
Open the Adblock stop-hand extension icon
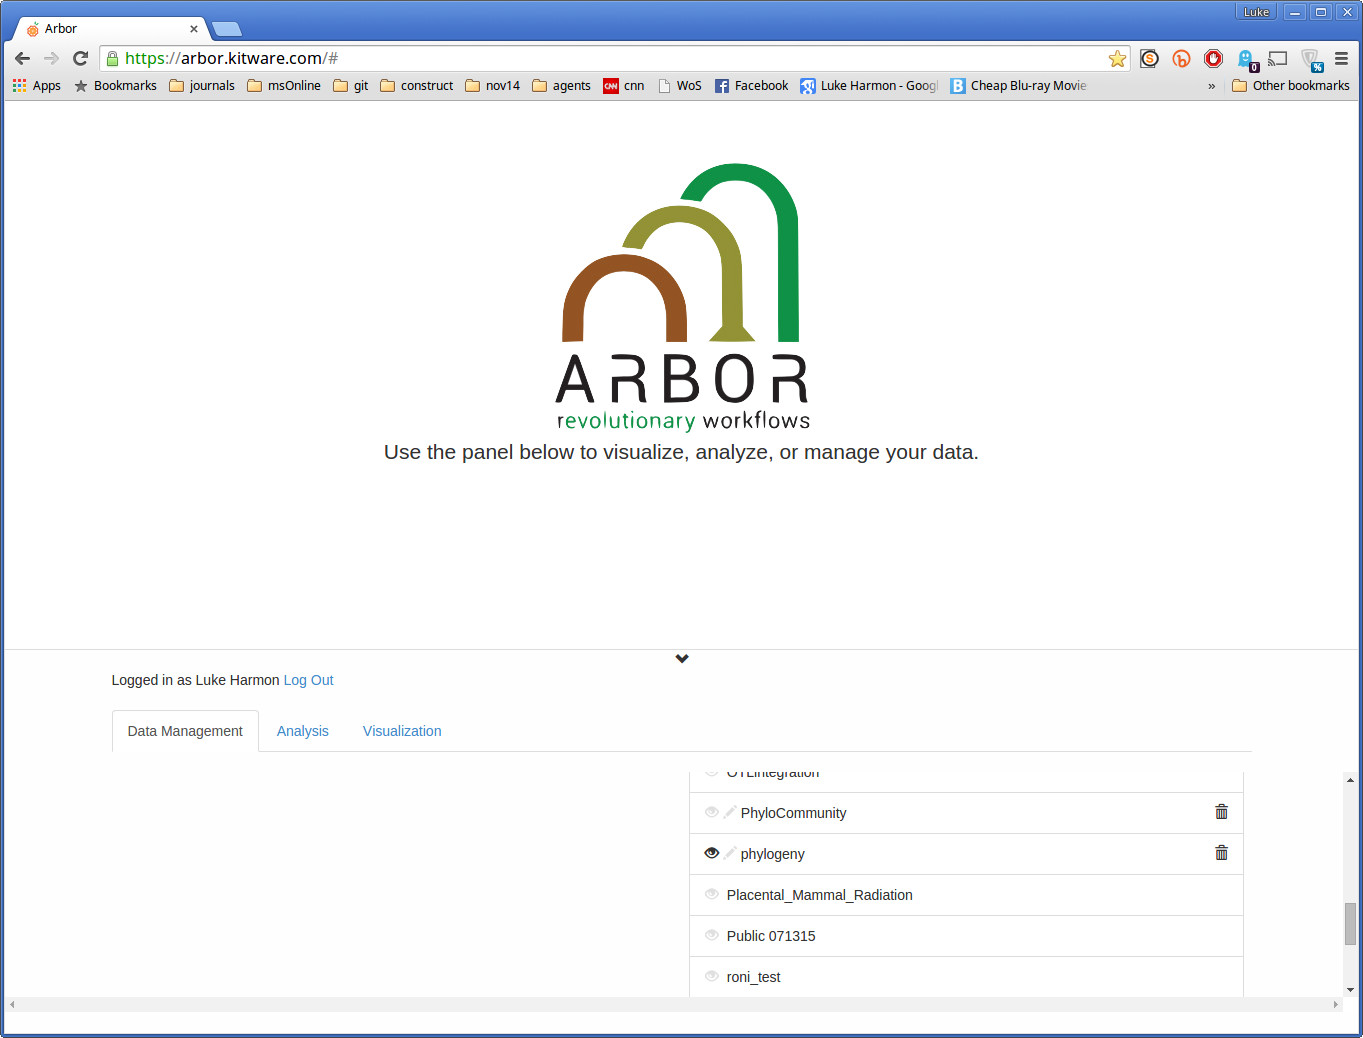tap(1213, 58)
